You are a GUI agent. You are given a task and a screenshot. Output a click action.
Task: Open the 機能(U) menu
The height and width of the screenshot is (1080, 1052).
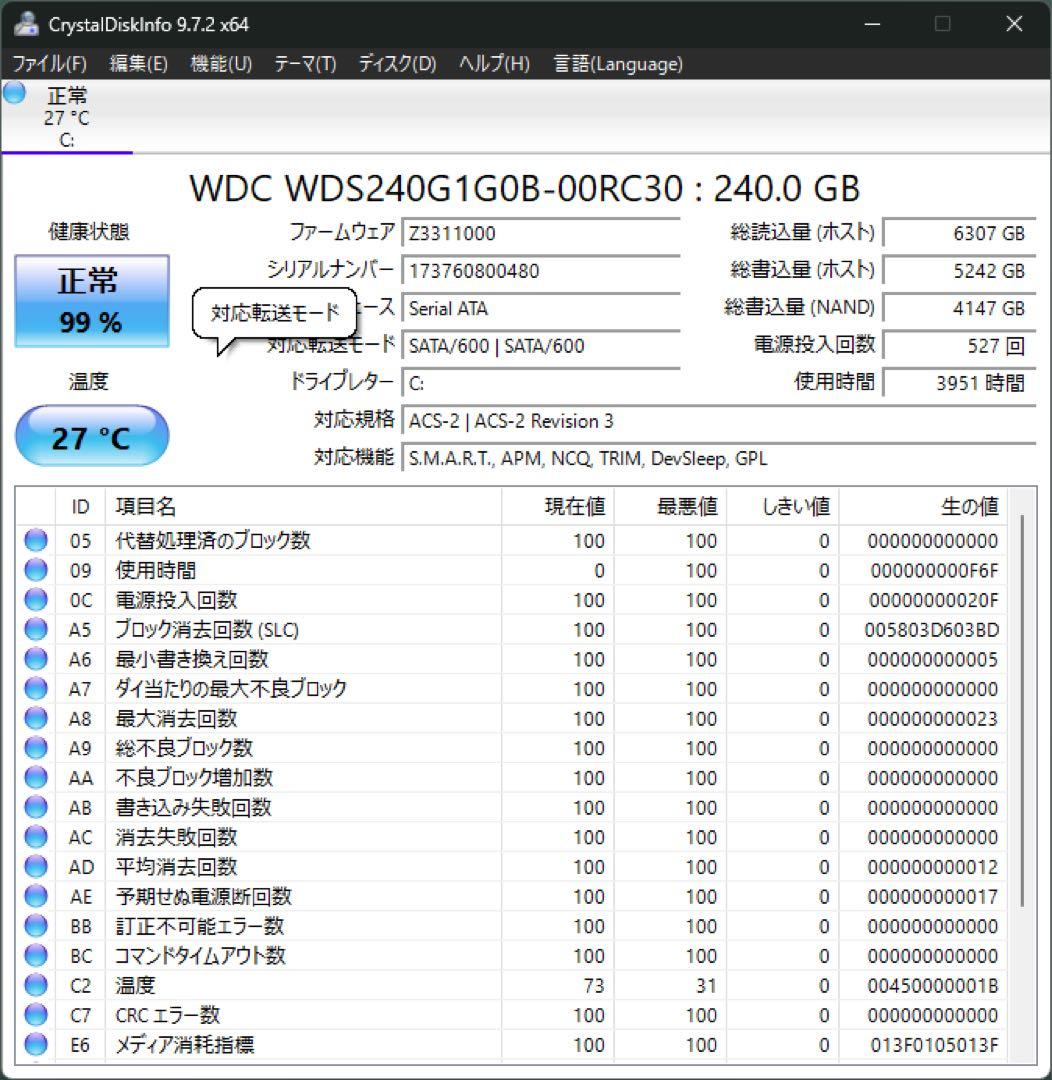[x=219, y=63]
